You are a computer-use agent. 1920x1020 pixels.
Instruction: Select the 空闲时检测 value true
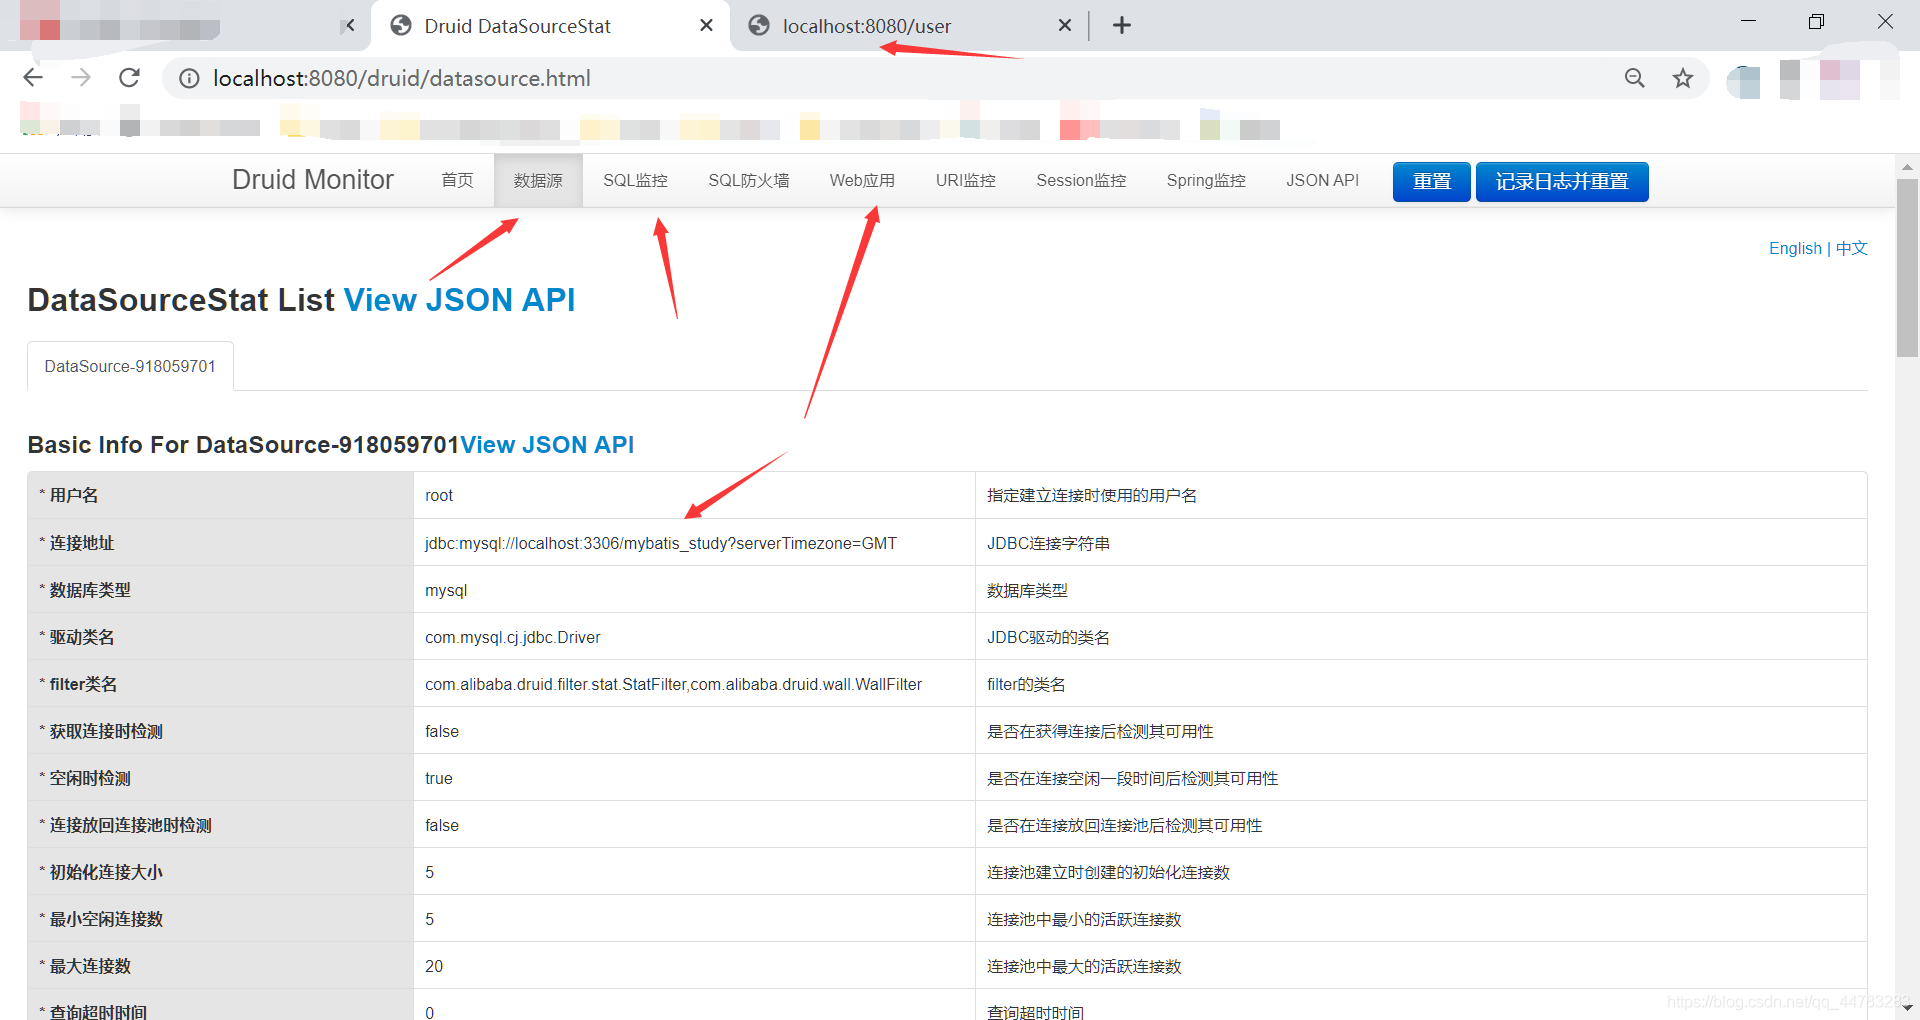(x=439, y=778)
